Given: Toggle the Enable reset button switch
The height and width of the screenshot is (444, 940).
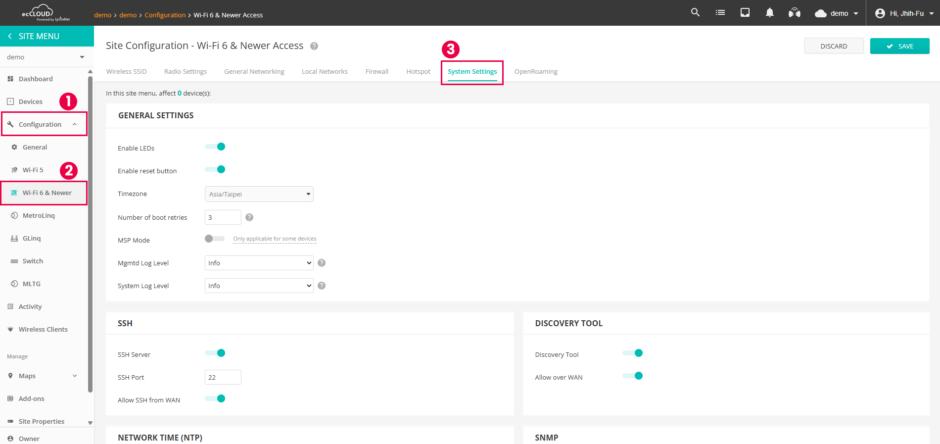Looking at the screenshot, I should click(x=215, y=170).
